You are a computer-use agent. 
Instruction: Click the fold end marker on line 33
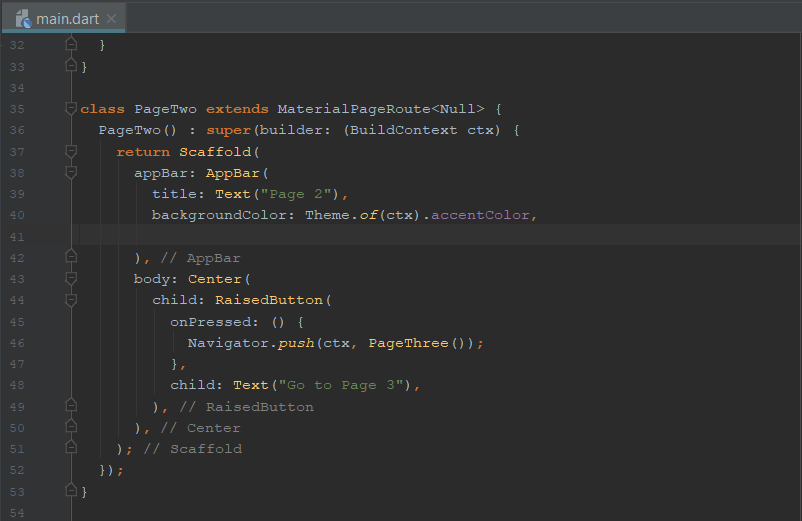[71, 65]
